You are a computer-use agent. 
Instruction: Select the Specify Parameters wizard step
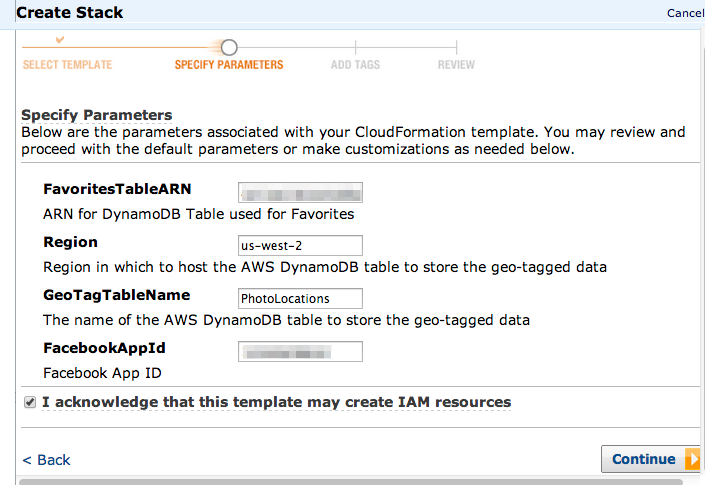229,65
